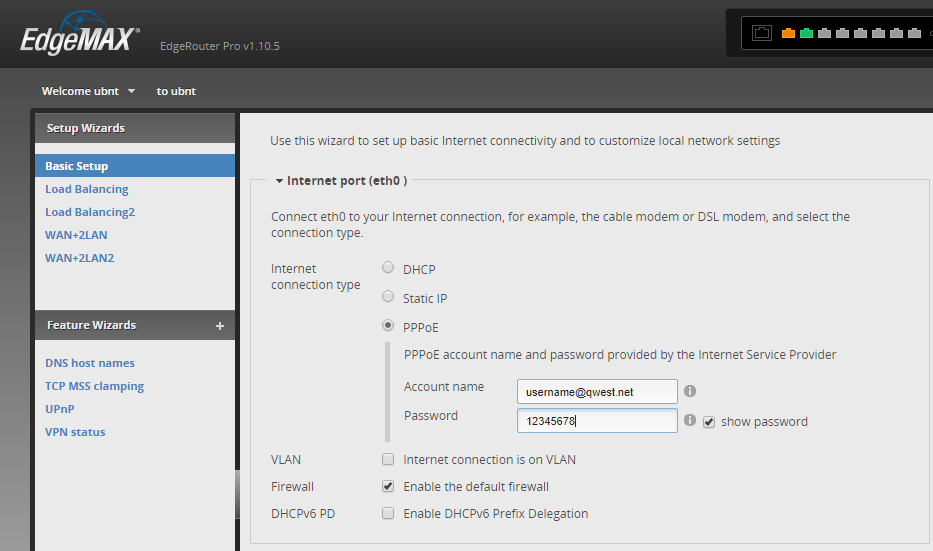Image resolution: width=933 pixels, height=551 pixels.
Task: Select the PPPoE radio button
Action: [388, 325]
